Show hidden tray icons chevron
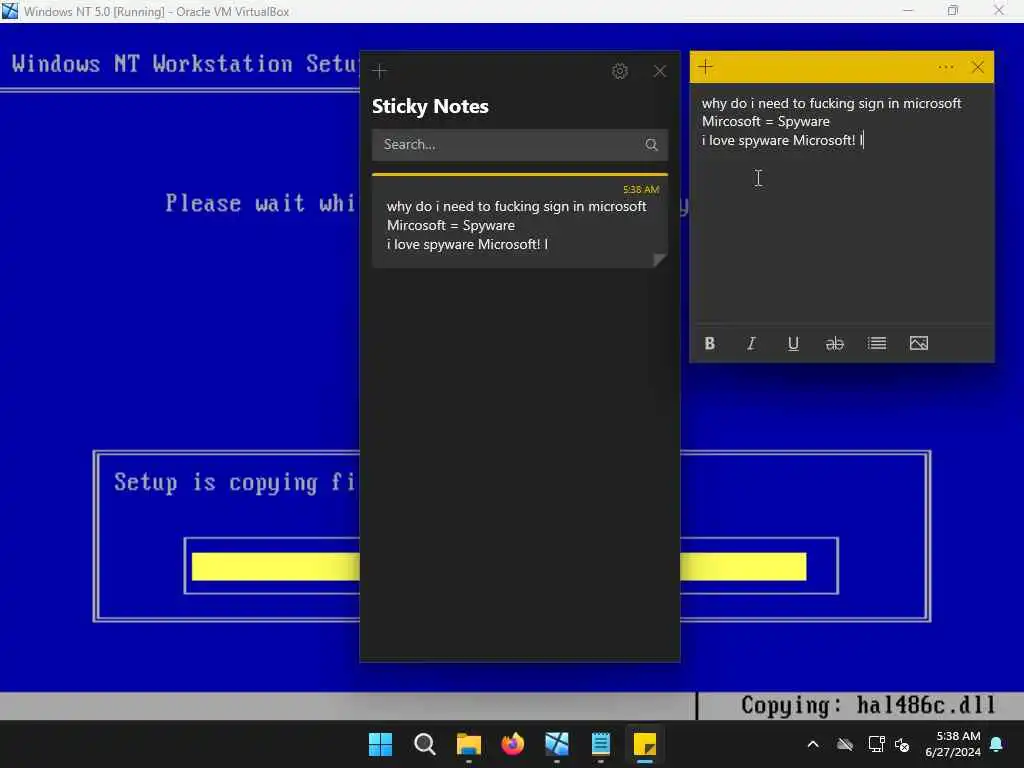Image resolution: width=1024 pixels, height=768 pixels. 813,744
